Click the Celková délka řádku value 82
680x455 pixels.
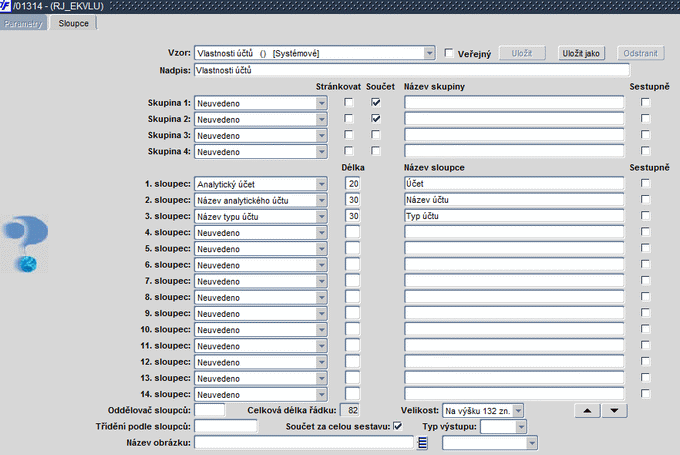point(350,410)
